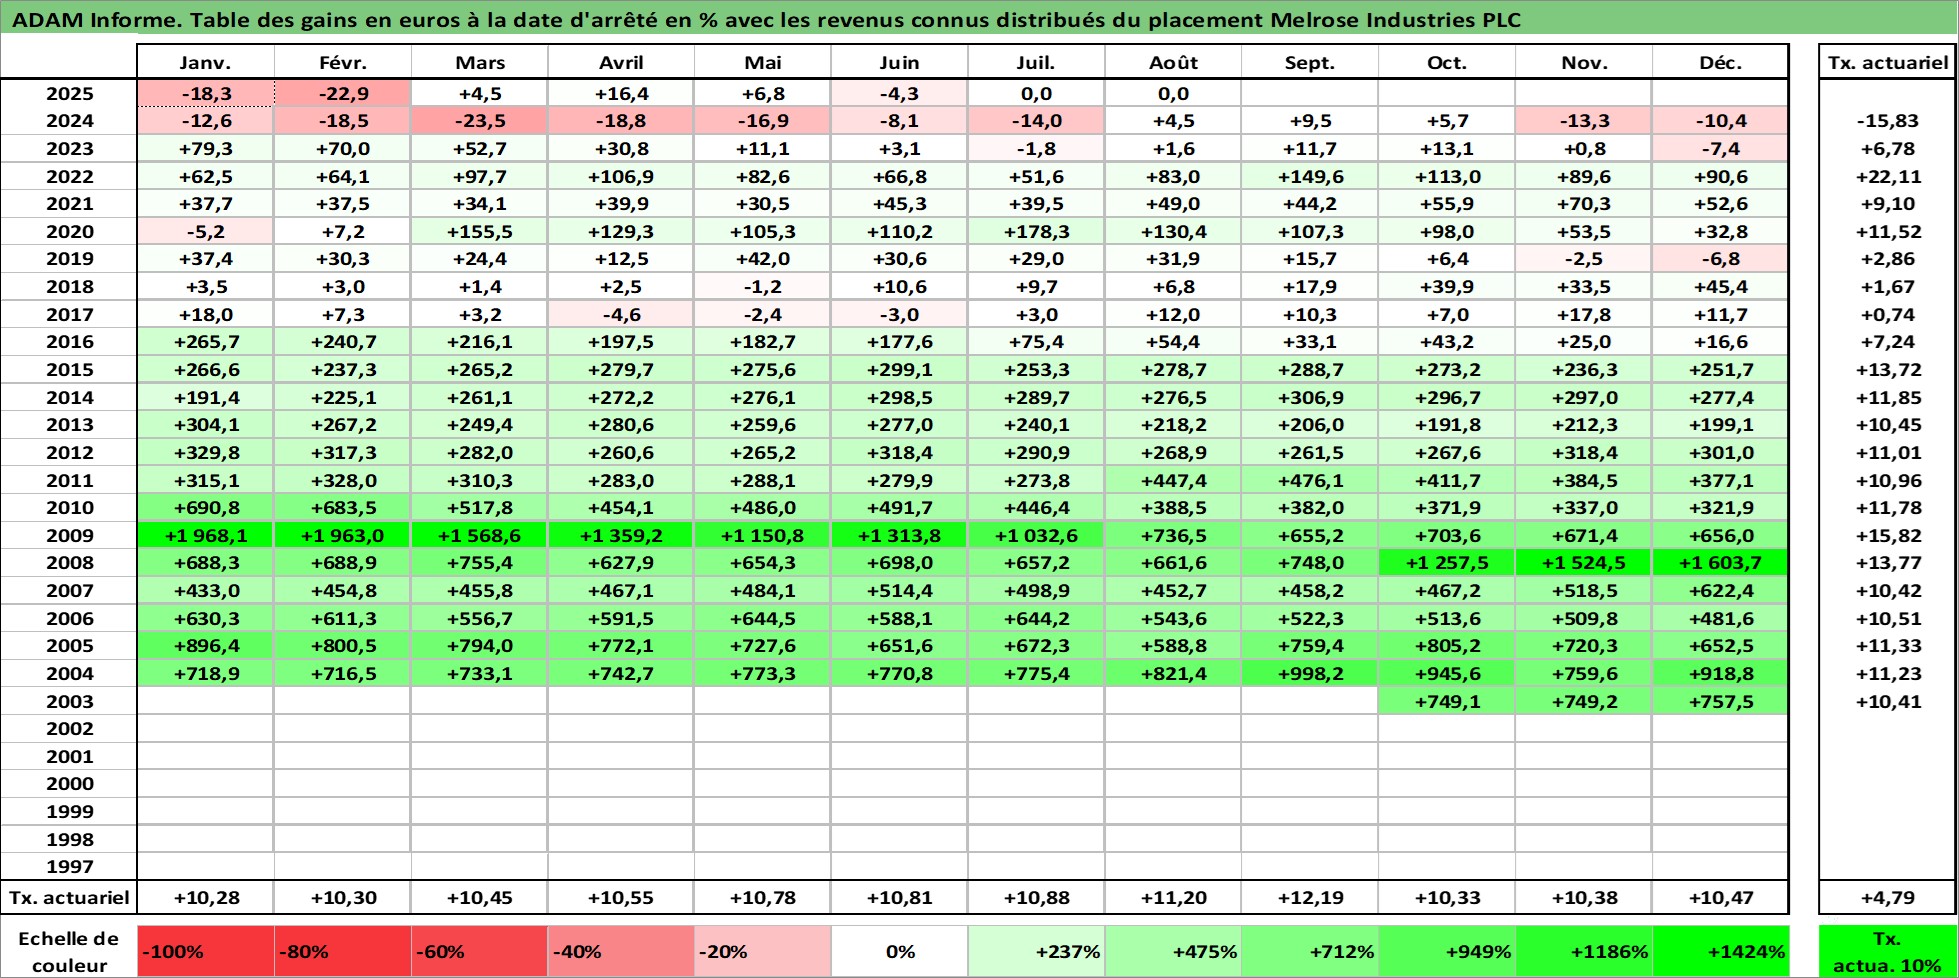The width and height of the screenshot is (1959, 978).
Task: Select the -100% red color scale swatch
Action: pyautogui.click(x=205, y=952)
